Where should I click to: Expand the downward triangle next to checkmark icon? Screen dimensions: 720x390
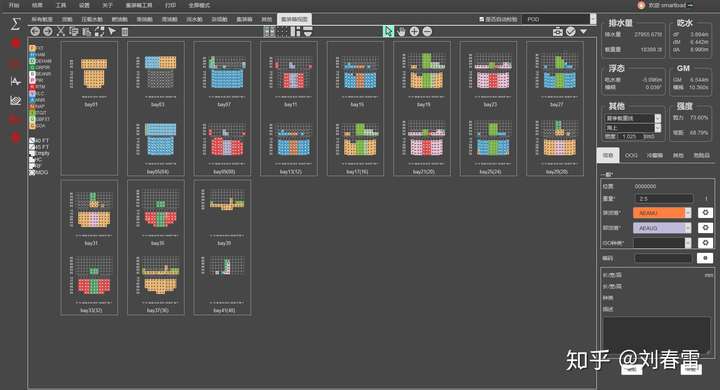tap(583, 31)
